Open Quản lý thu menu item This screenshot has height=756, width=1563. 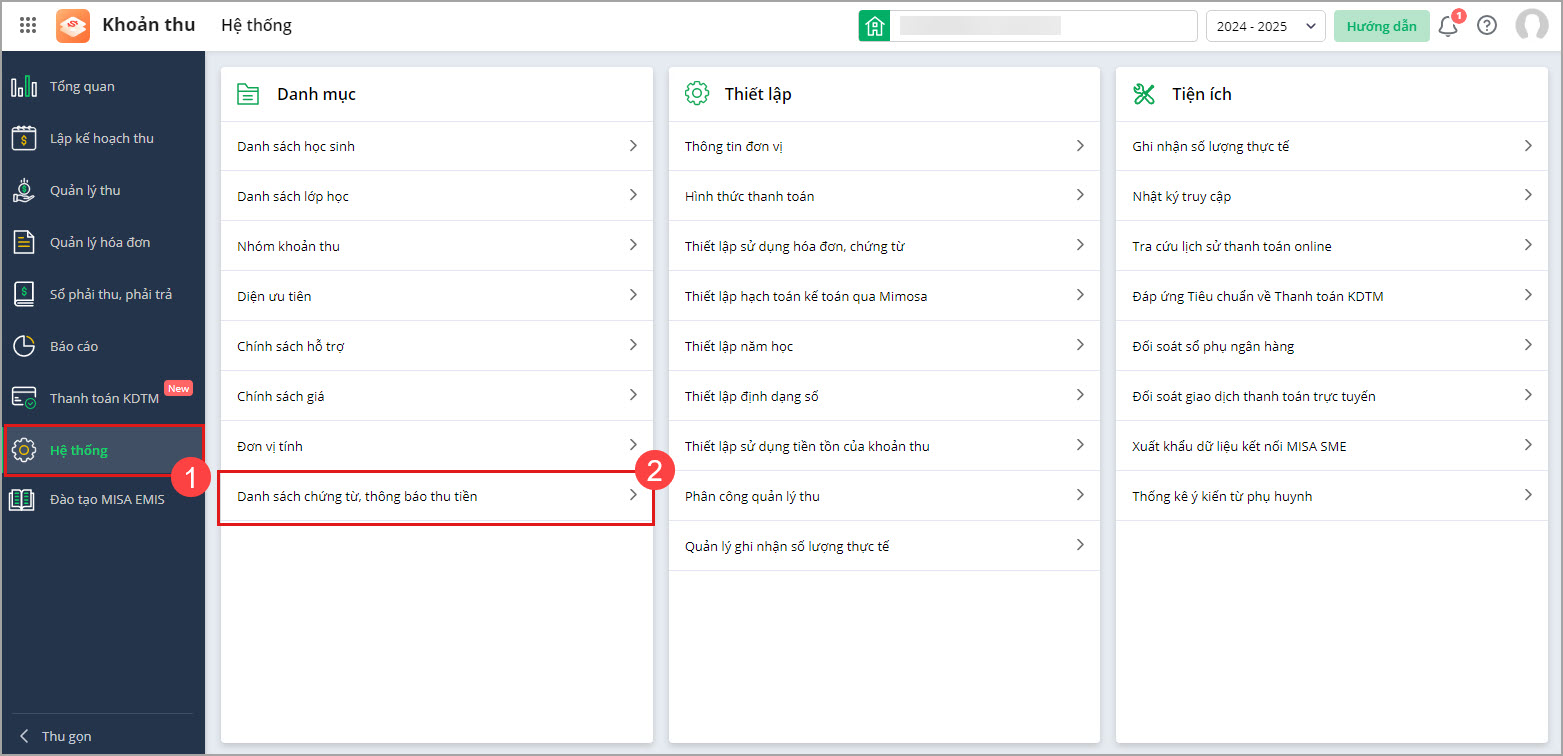tap(103, 191)
